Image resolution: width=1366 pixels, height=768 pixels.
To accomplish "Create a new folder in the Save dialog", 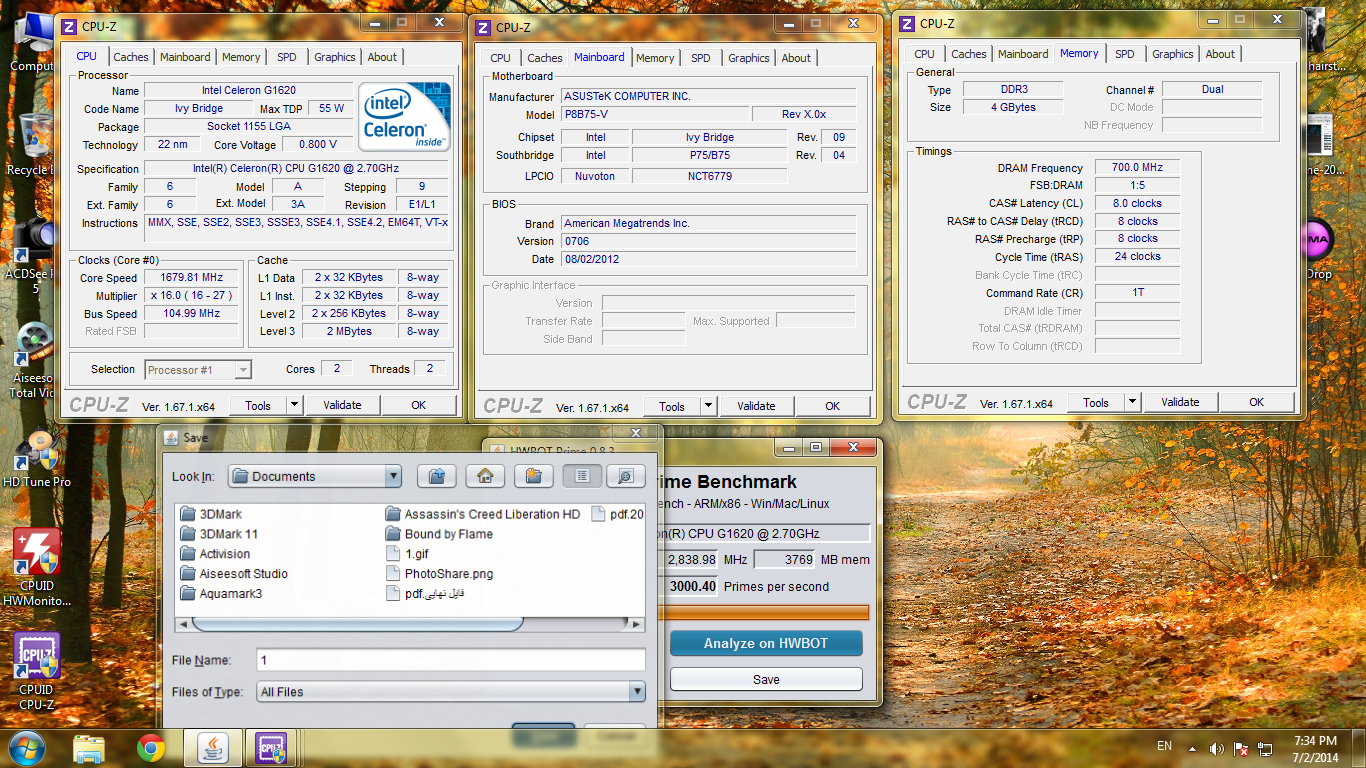I will click(x=533, y=476).
